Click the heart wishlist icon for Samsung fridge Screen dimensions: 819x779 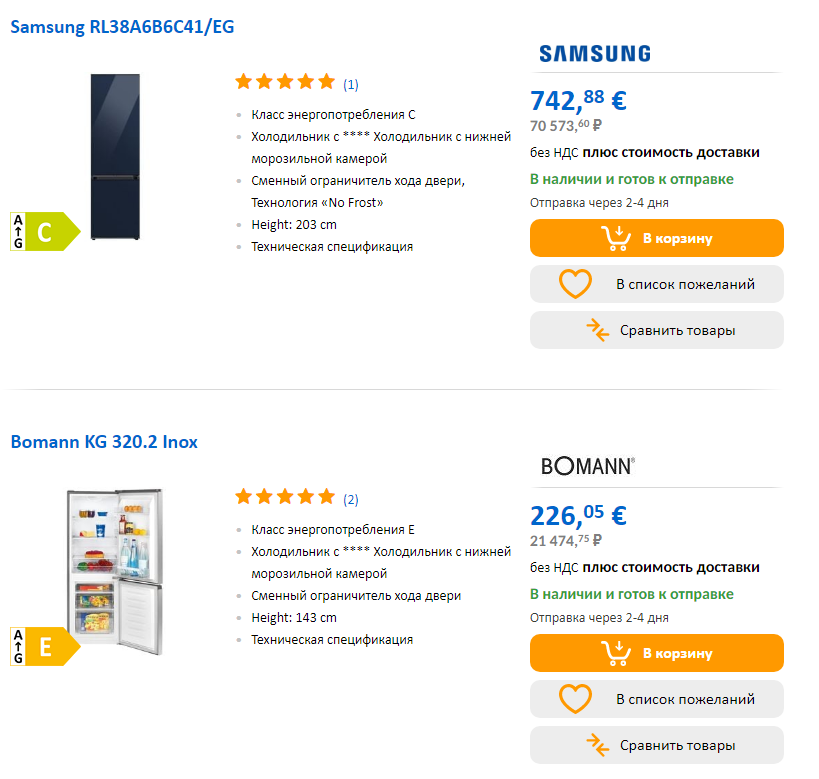pyautogui.click(x=575, y=284)
